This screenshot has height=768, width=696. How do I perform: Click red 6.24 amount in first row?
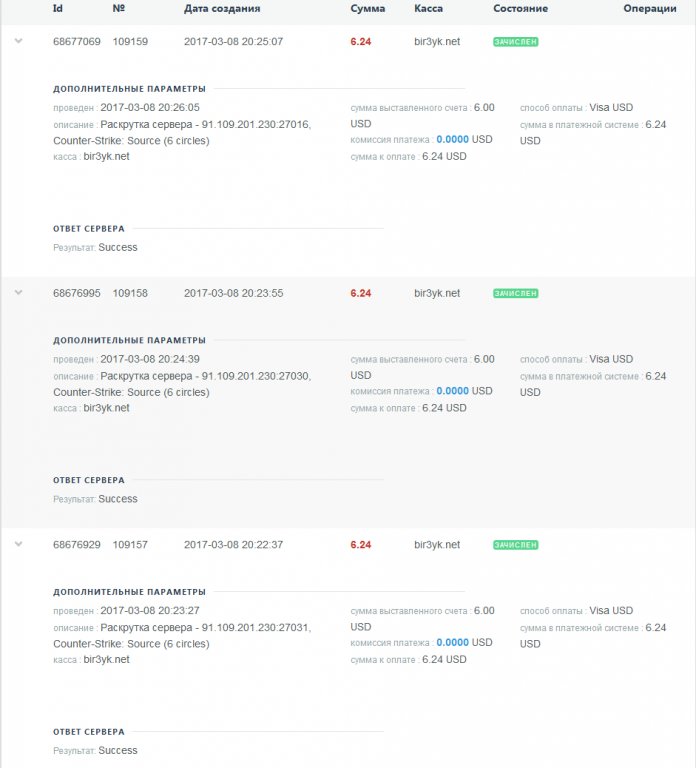coord(360,42)
